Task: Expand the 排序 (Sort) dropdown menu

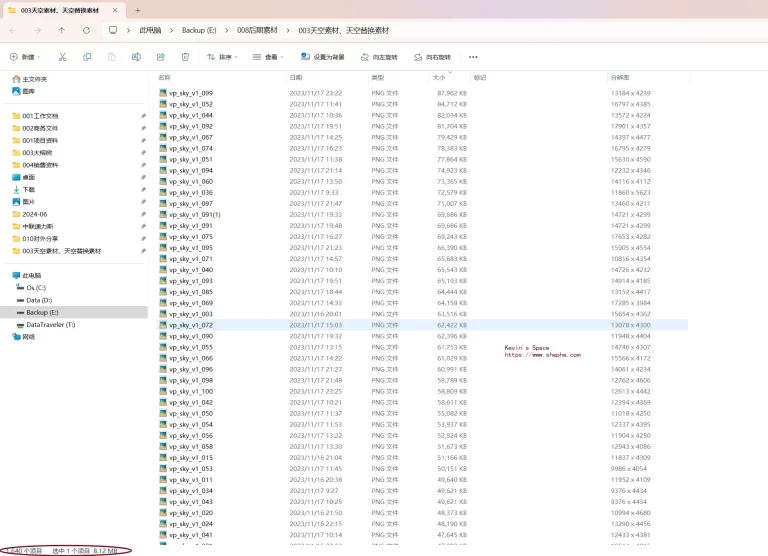Action: (225, 57)
